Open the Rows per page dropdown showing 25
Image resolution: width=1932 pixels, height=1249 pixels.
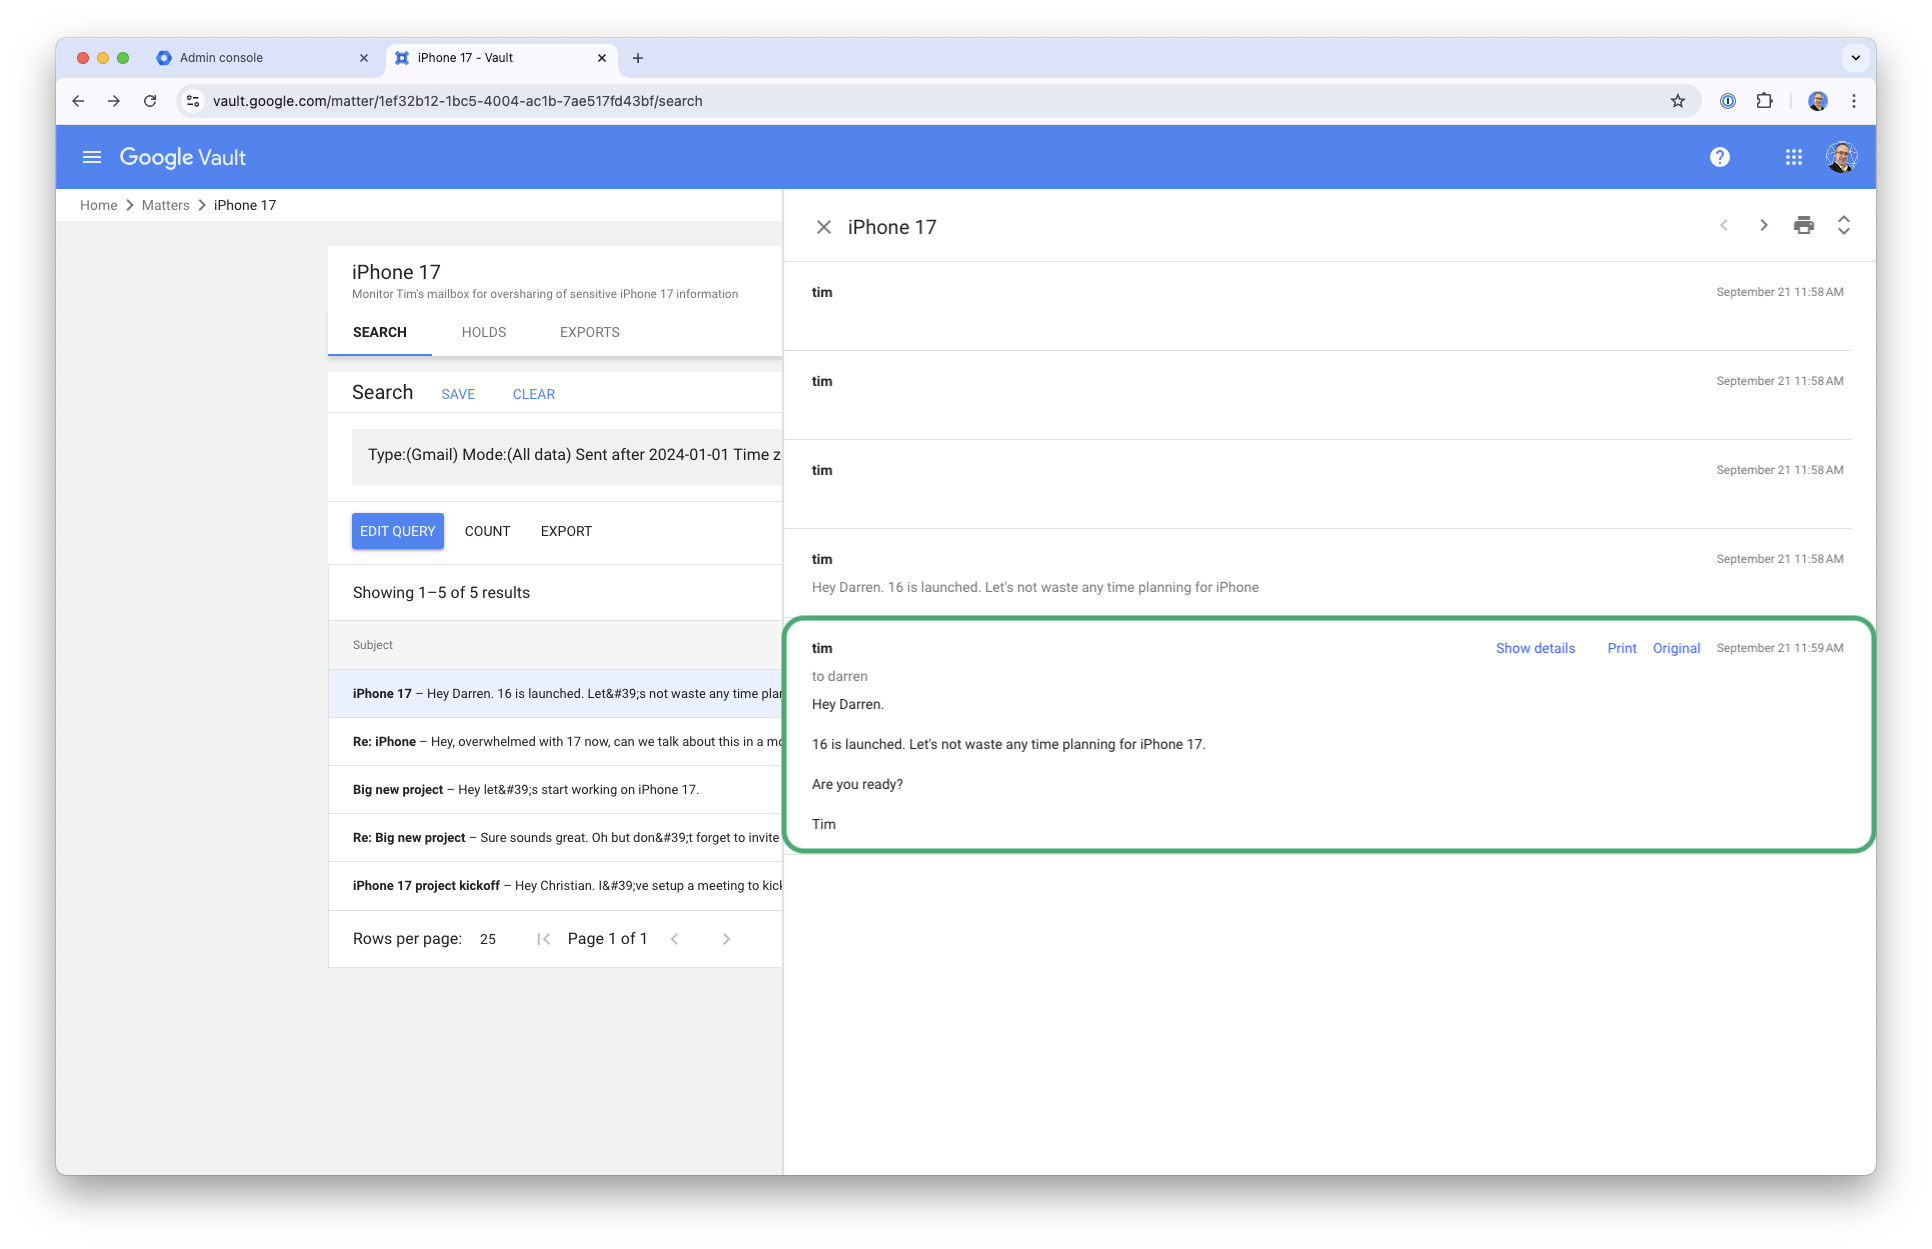pyautogui.click(x=488, y=939)
